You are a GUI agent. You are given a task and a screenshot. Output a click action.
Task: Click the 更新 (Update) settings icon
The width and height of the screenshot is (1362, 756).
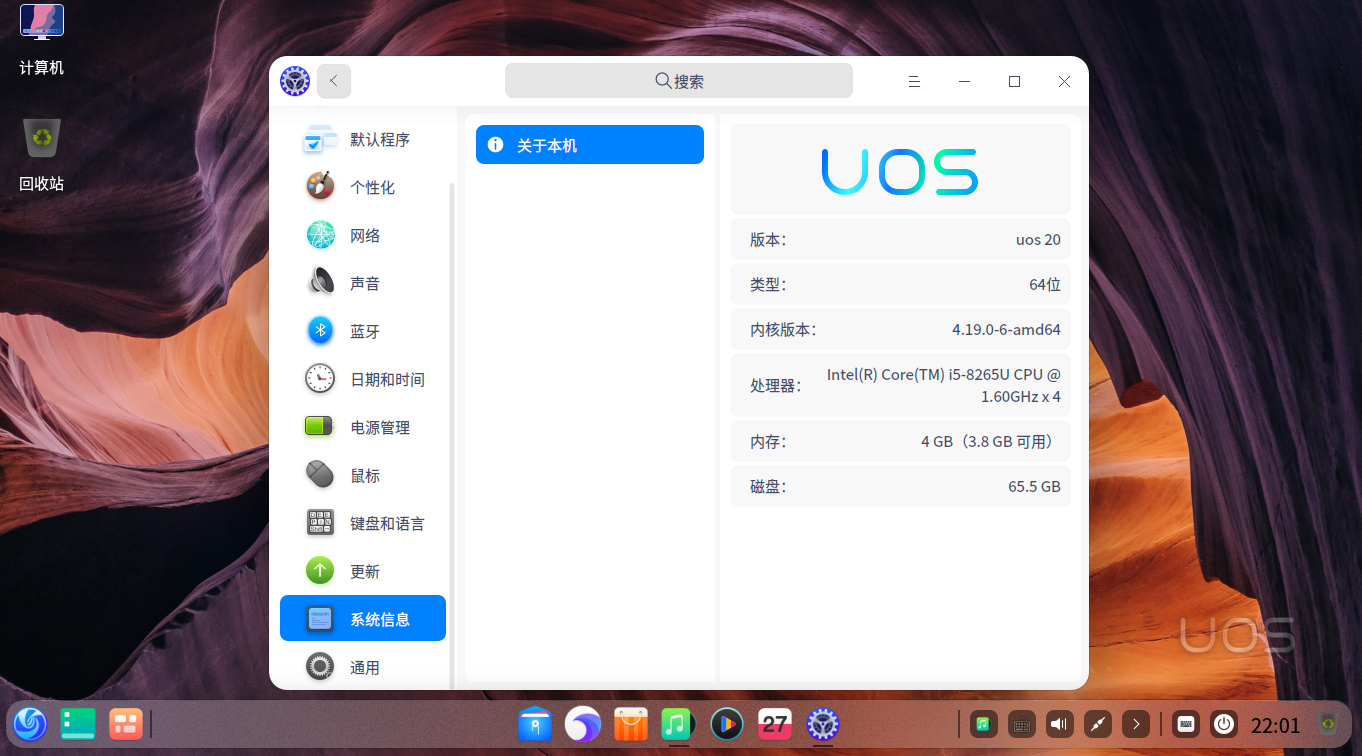pyautogui.click(x=320, y=571)
